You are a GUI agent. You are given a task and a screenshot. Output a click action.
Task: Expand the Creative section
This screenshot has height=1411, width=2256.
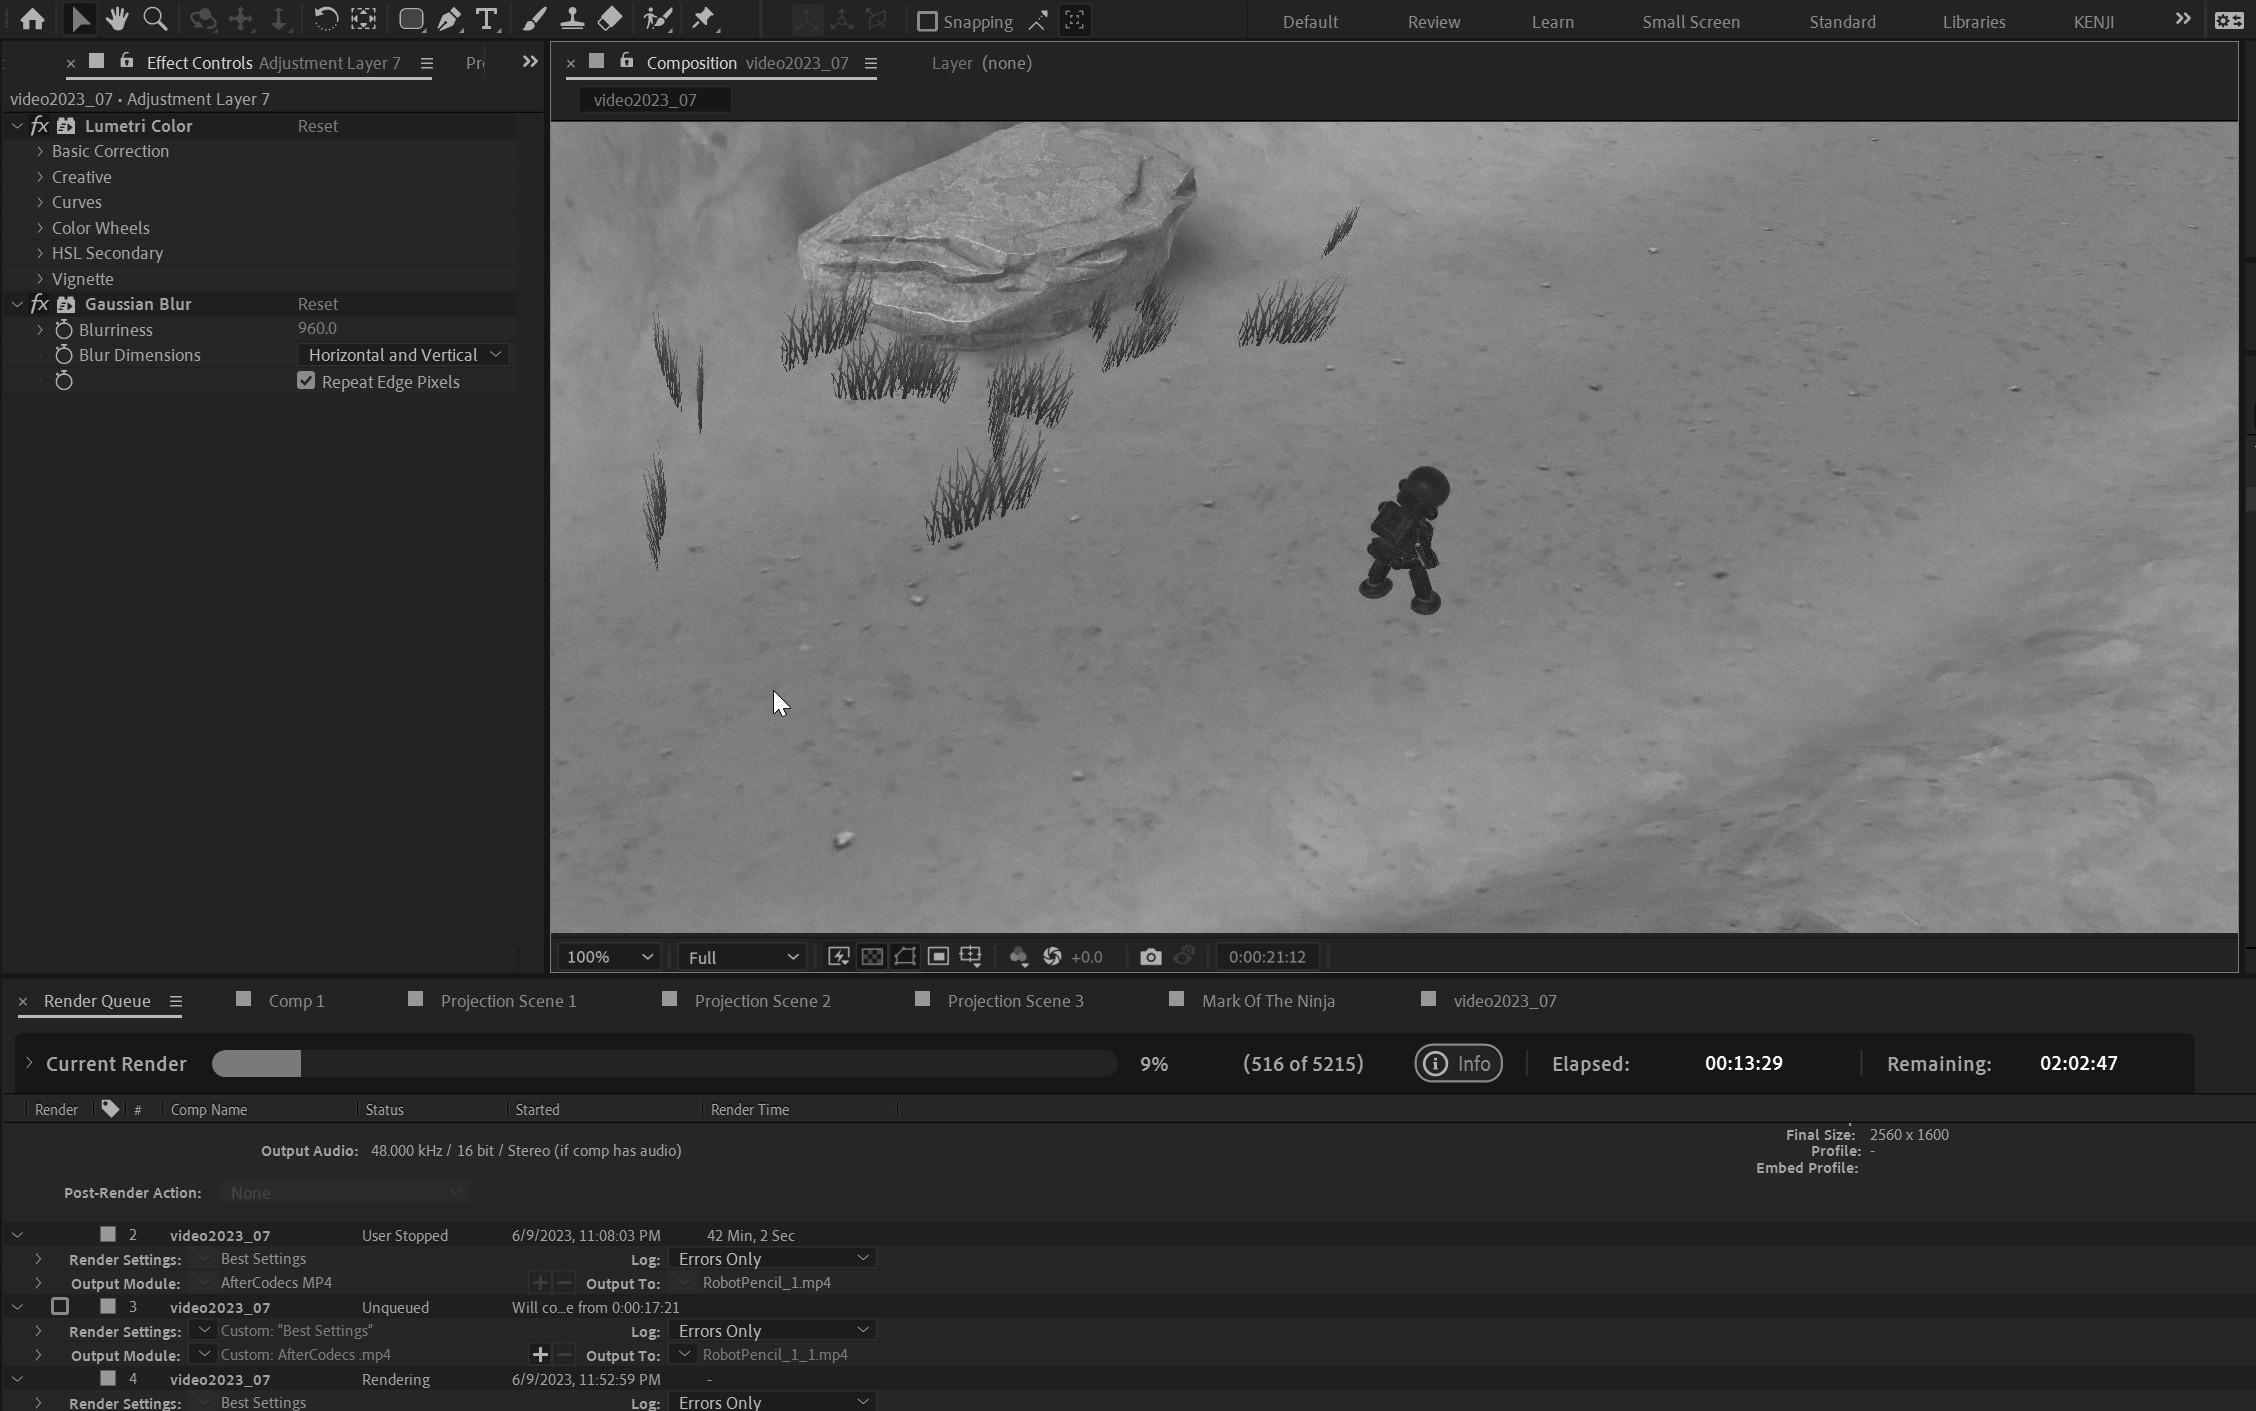(x=40, y=177)
